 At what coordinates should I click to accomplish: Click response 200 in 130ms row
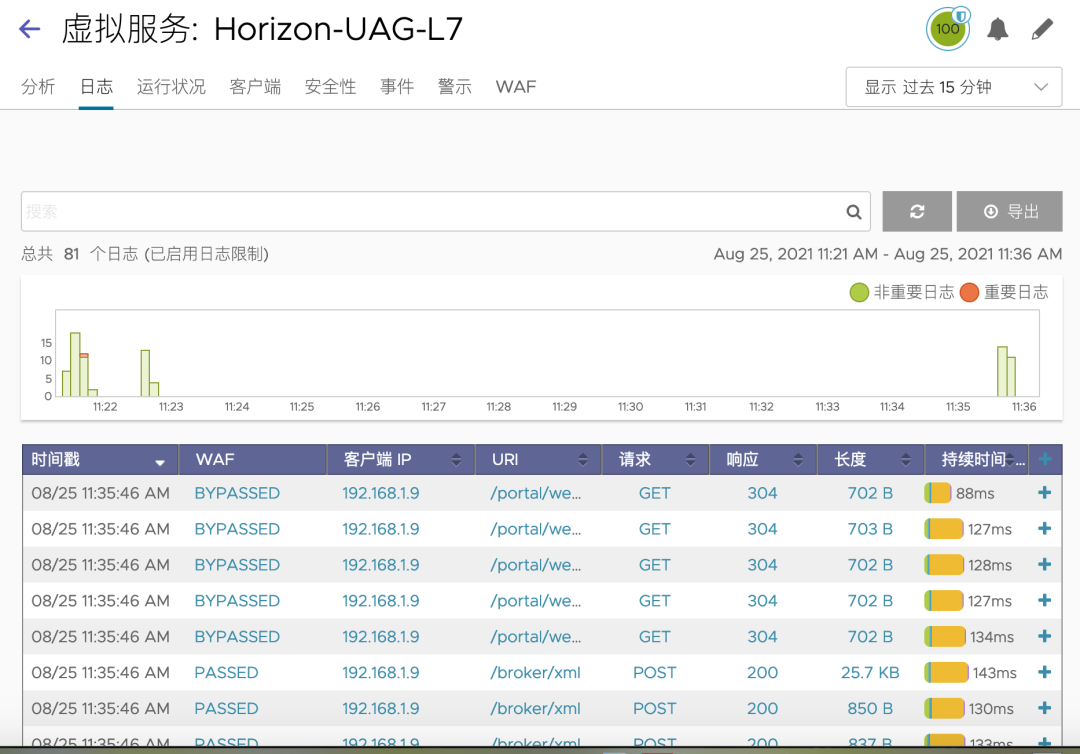[762, 708]
